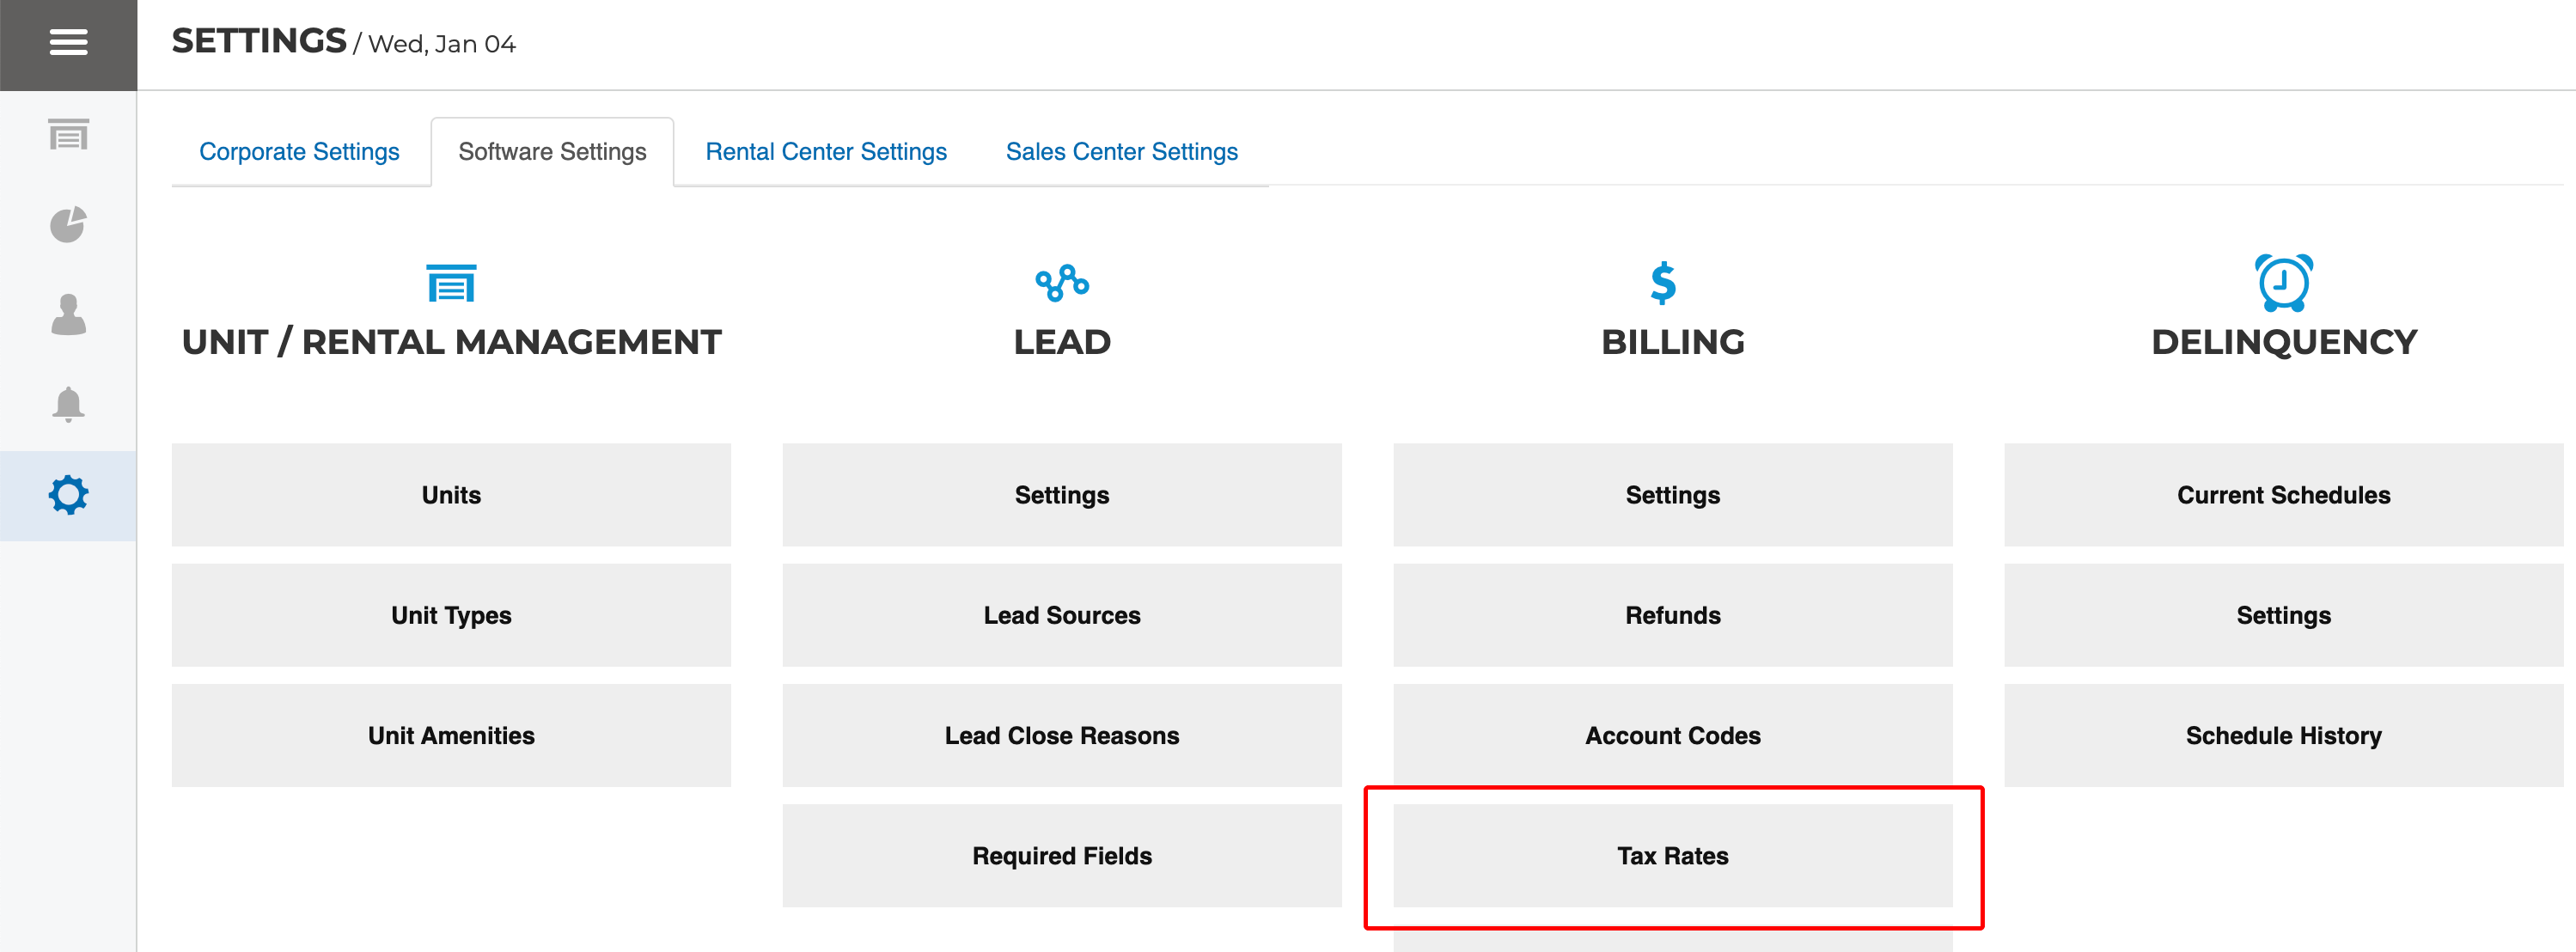Click the DELINQUENCY heading
The width and height of the screenshot is (2576, 952).
pos(2284,342)
